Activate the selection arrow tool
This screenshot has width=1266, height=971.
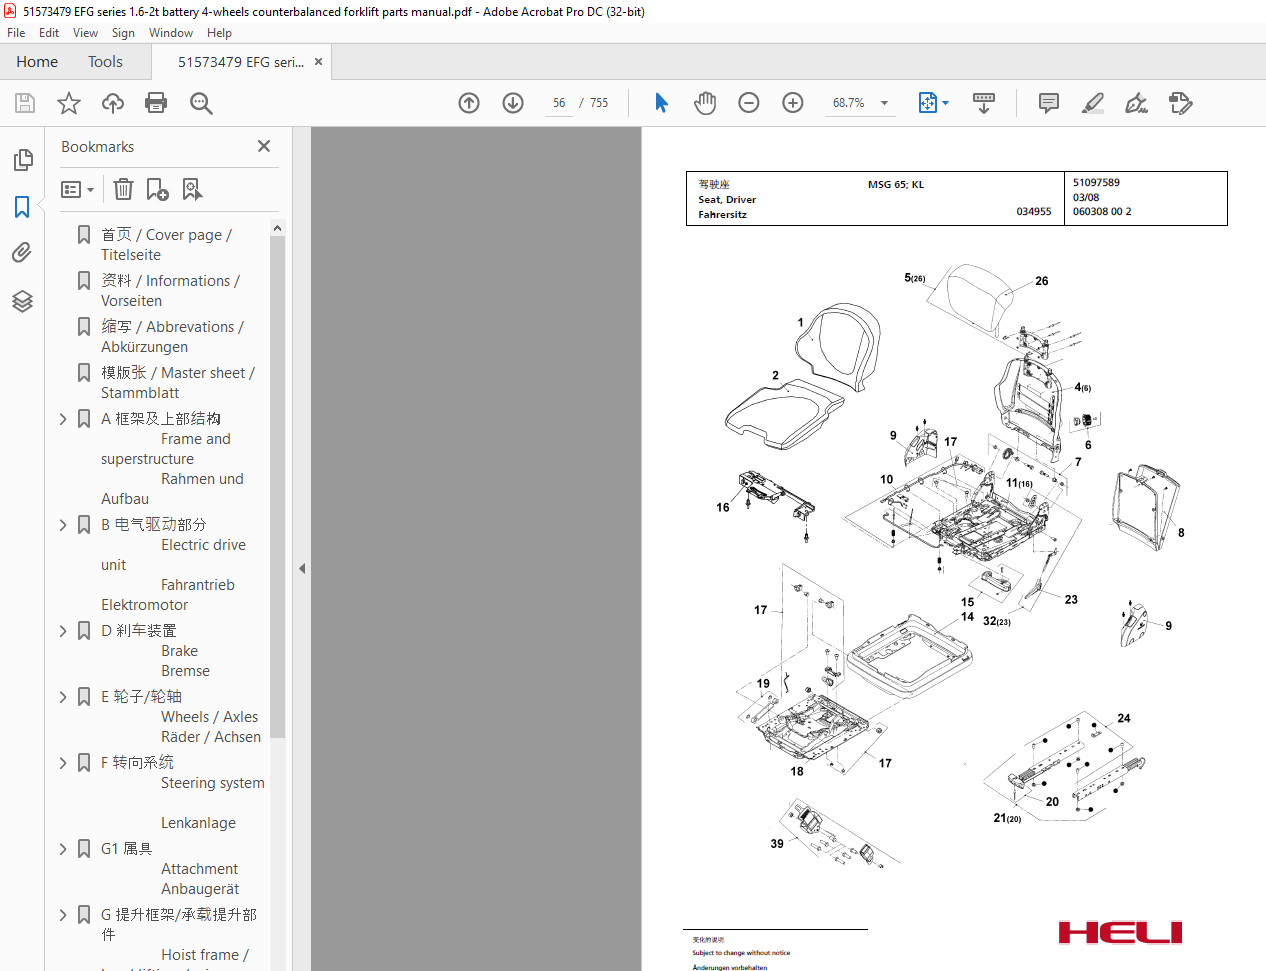pos(661,103)
